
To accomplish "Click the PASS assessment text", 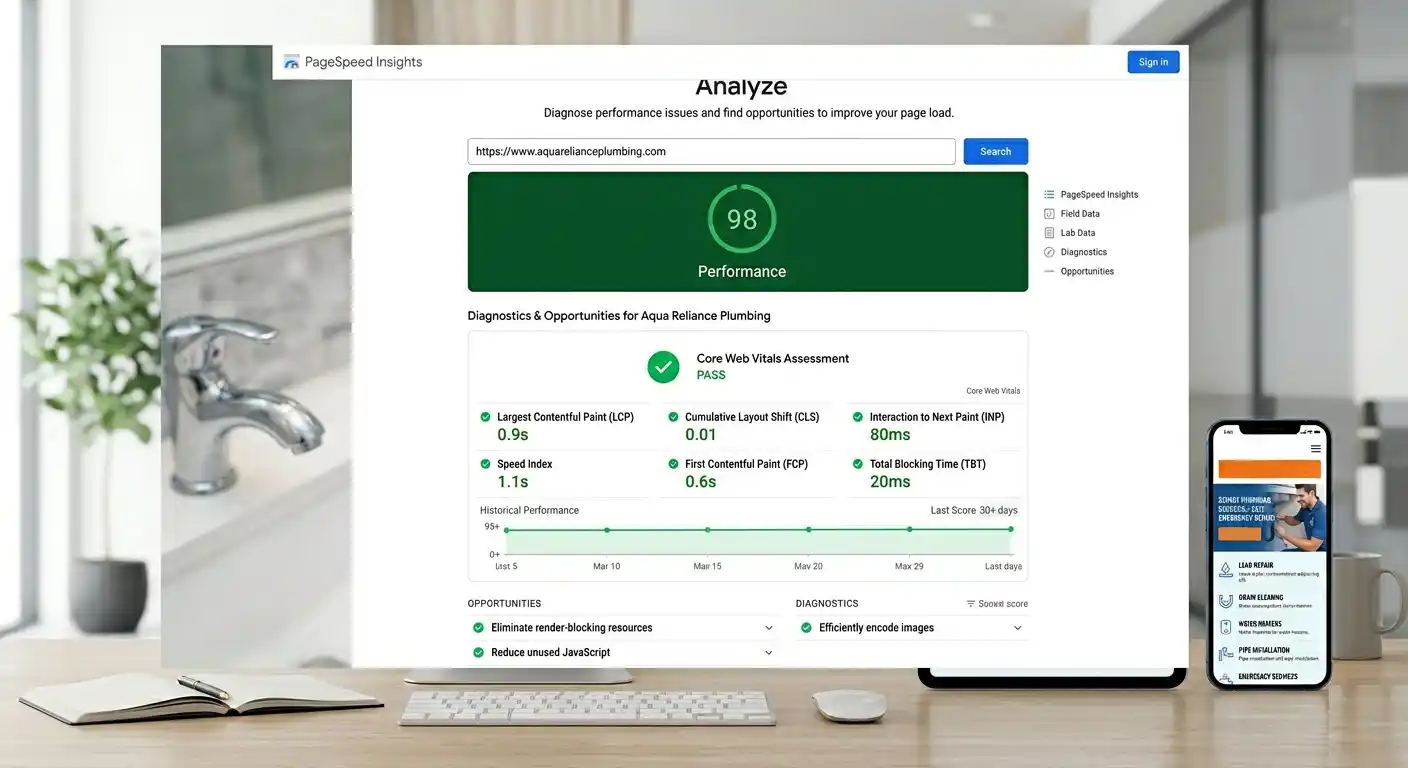I will [x=711, y=376].
